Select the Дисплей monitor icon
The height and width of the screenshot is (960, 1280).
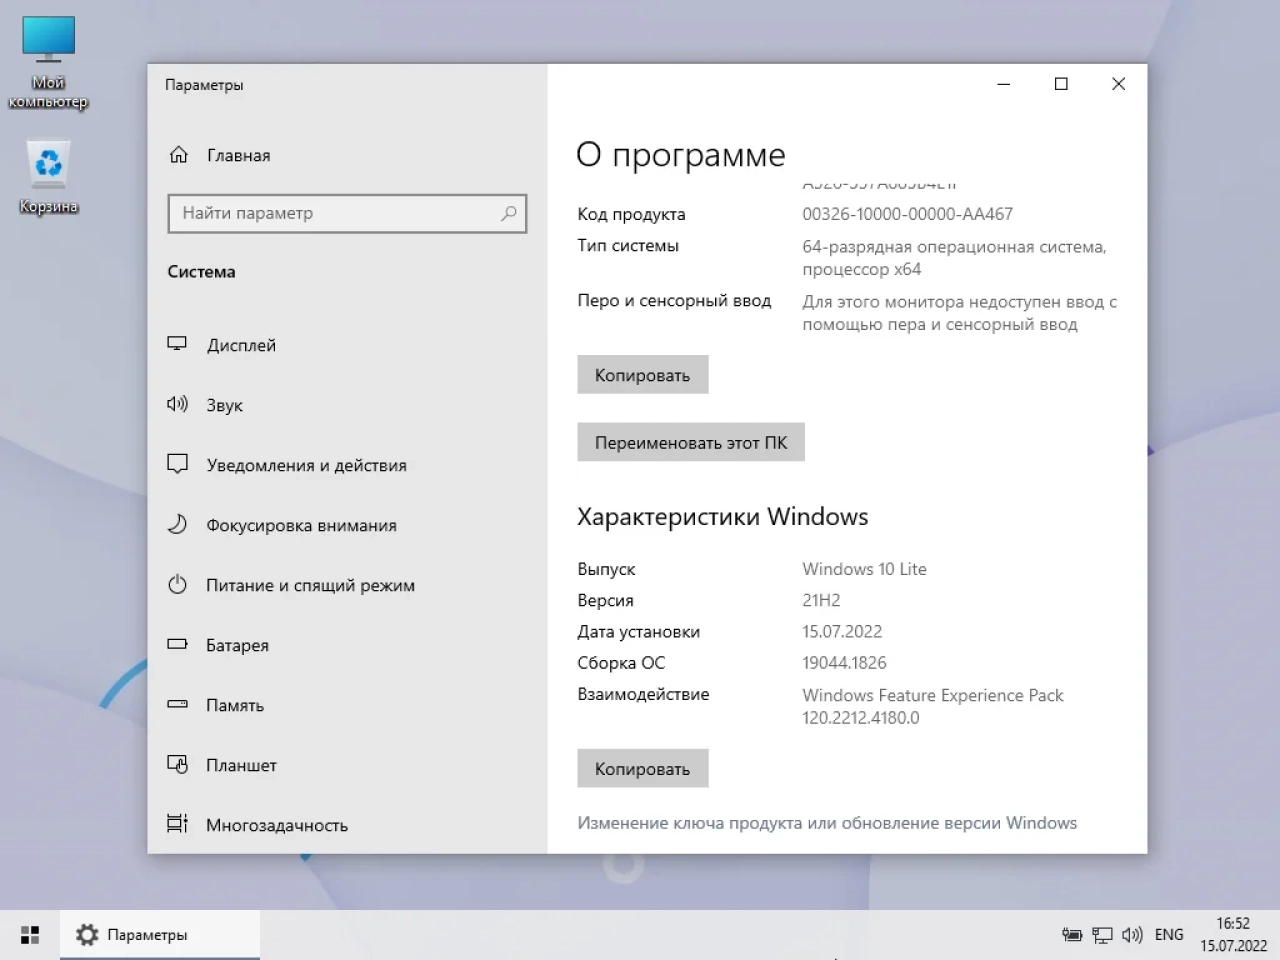177,344
